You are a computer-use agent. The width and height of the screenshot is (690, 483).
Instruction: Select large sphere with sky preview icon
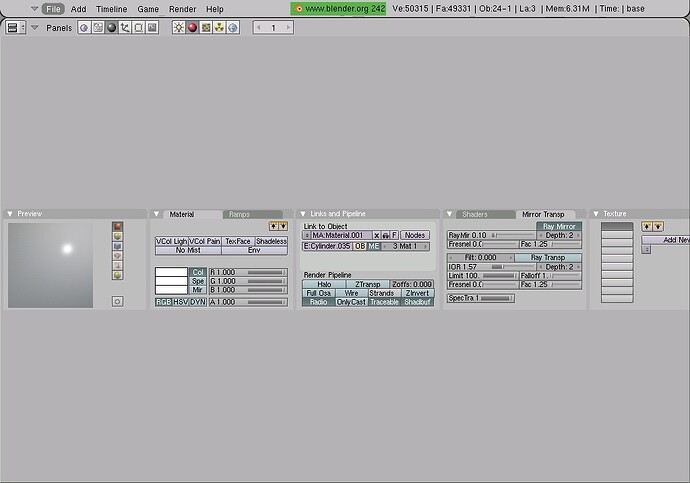117,275
